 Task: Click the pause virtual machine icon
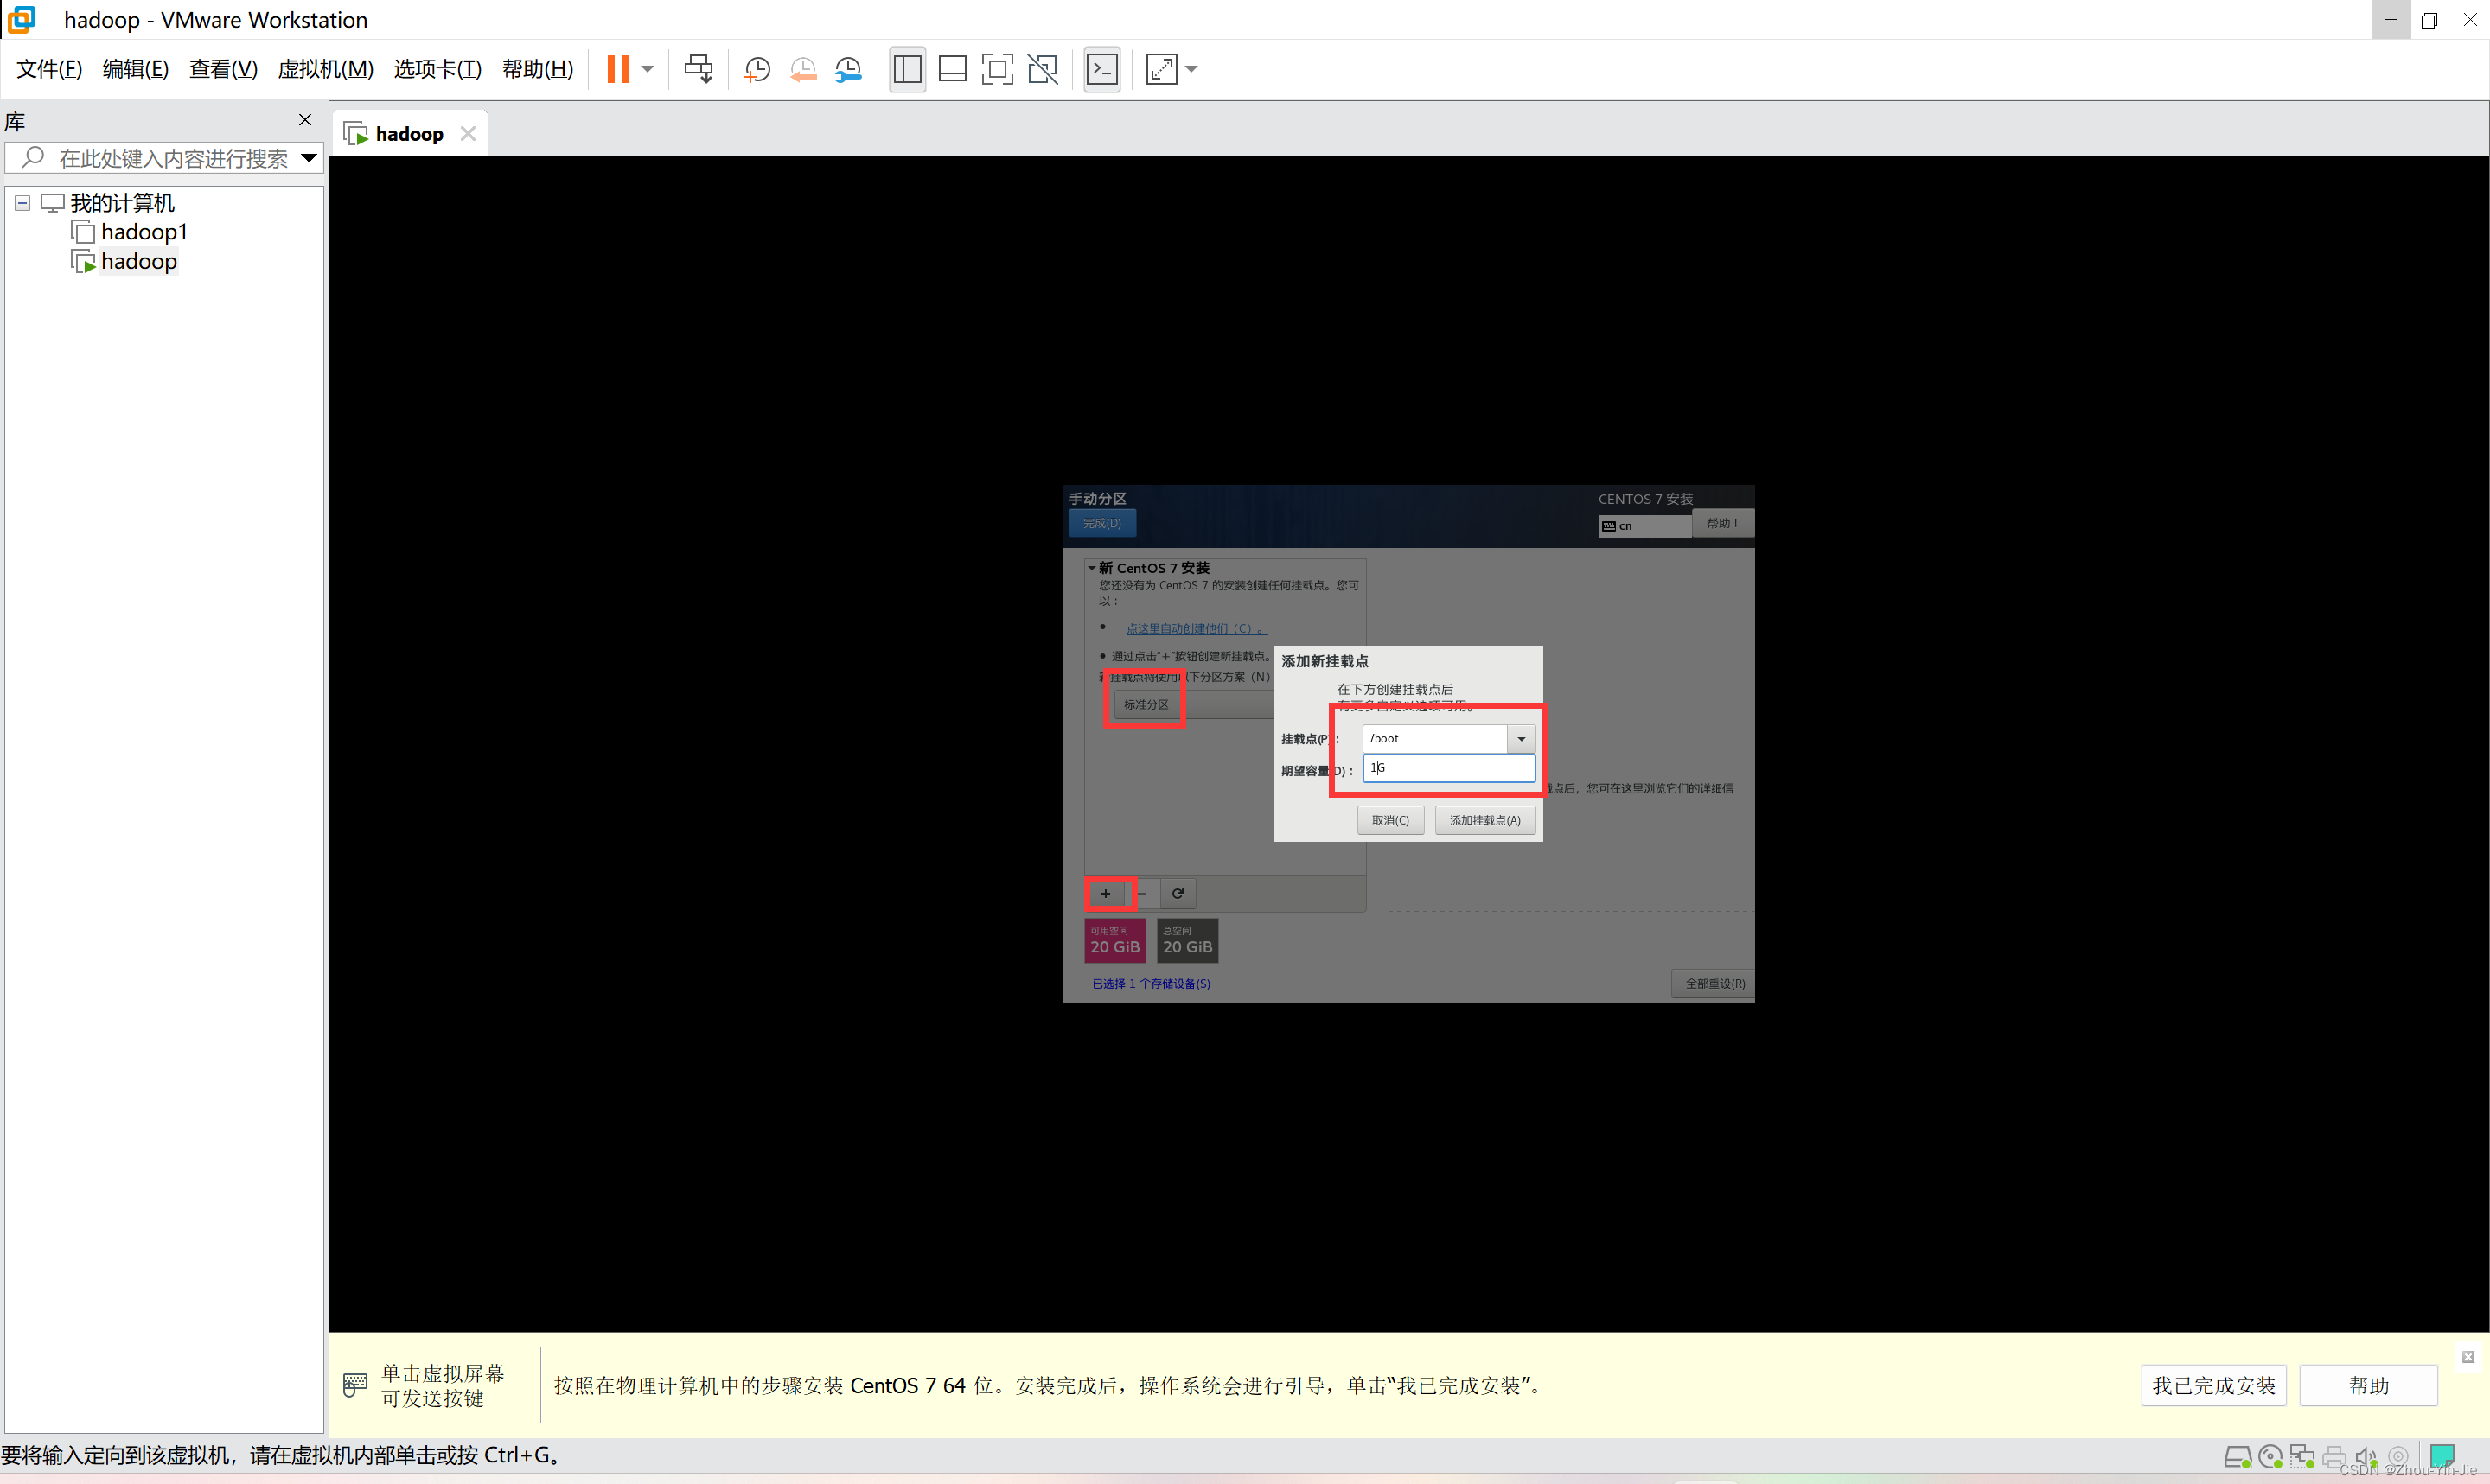click(x=618, y=69)
